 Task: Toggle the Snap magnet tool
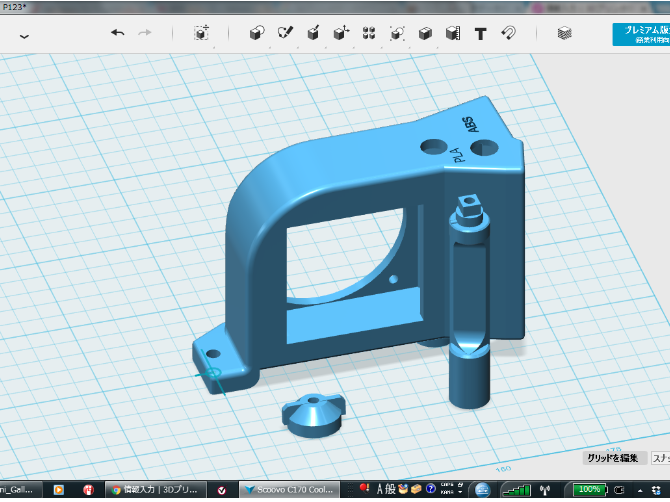click(508, 33)
